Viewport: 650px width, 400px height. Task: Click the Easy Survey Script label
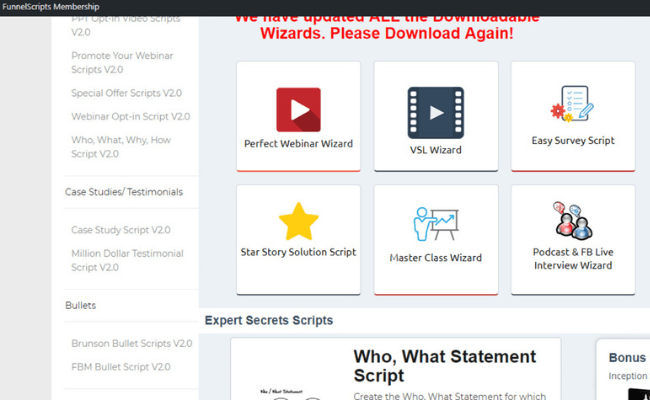coord(573,141)
